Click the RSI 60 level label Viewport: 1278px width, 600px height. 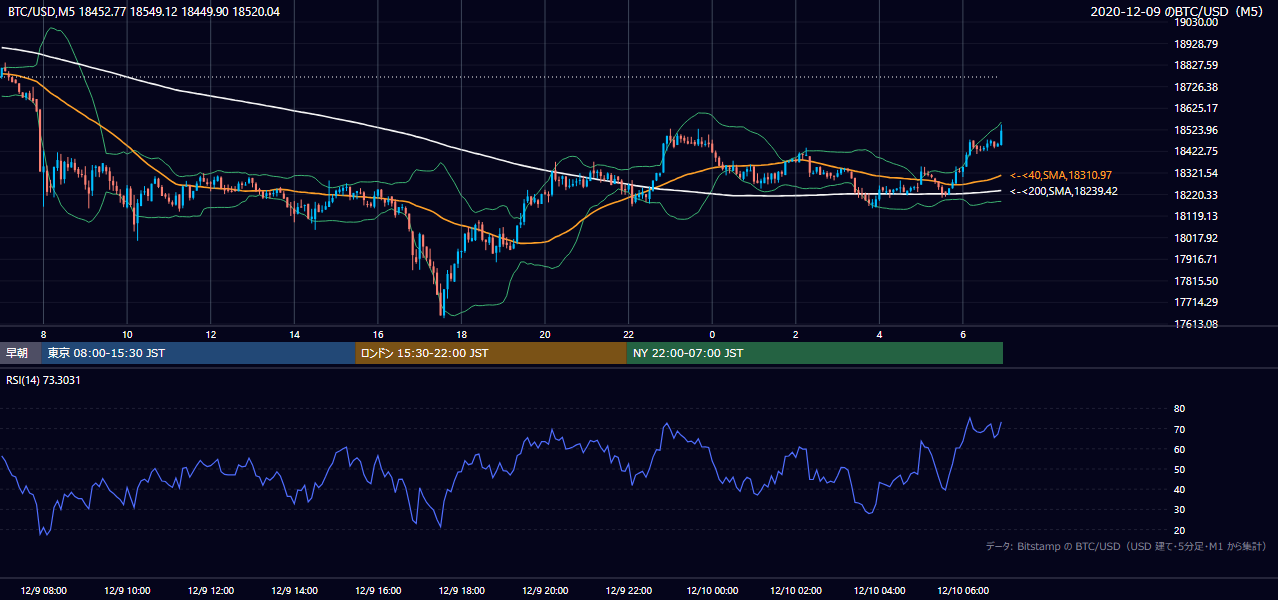coord(1179,449)
